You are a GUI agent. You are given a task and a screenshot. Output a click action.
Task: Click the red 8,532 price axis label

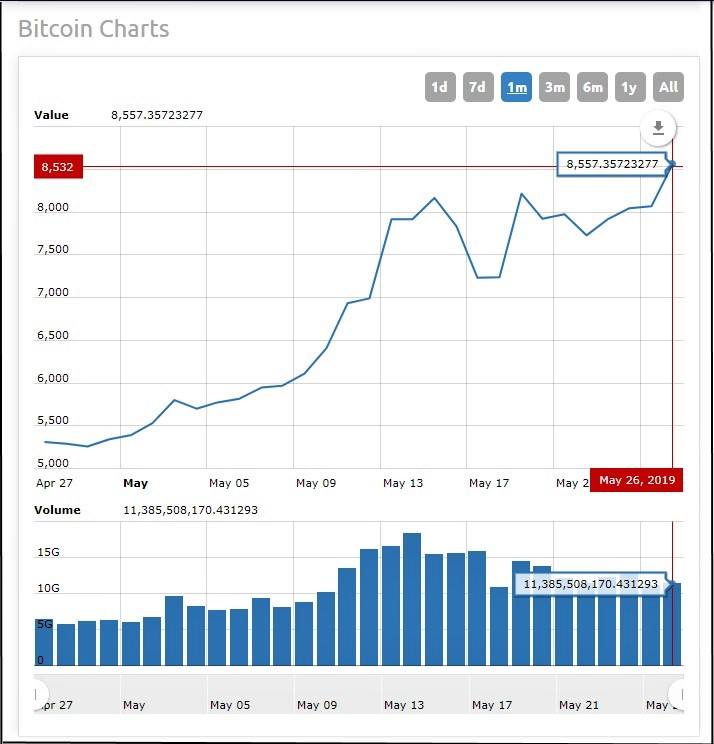[x=58, y=166]
